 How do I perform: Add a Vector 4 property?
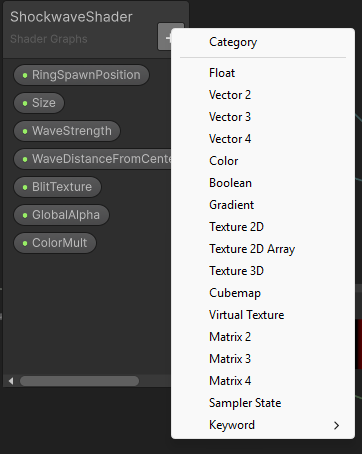(x=263, y=139)
